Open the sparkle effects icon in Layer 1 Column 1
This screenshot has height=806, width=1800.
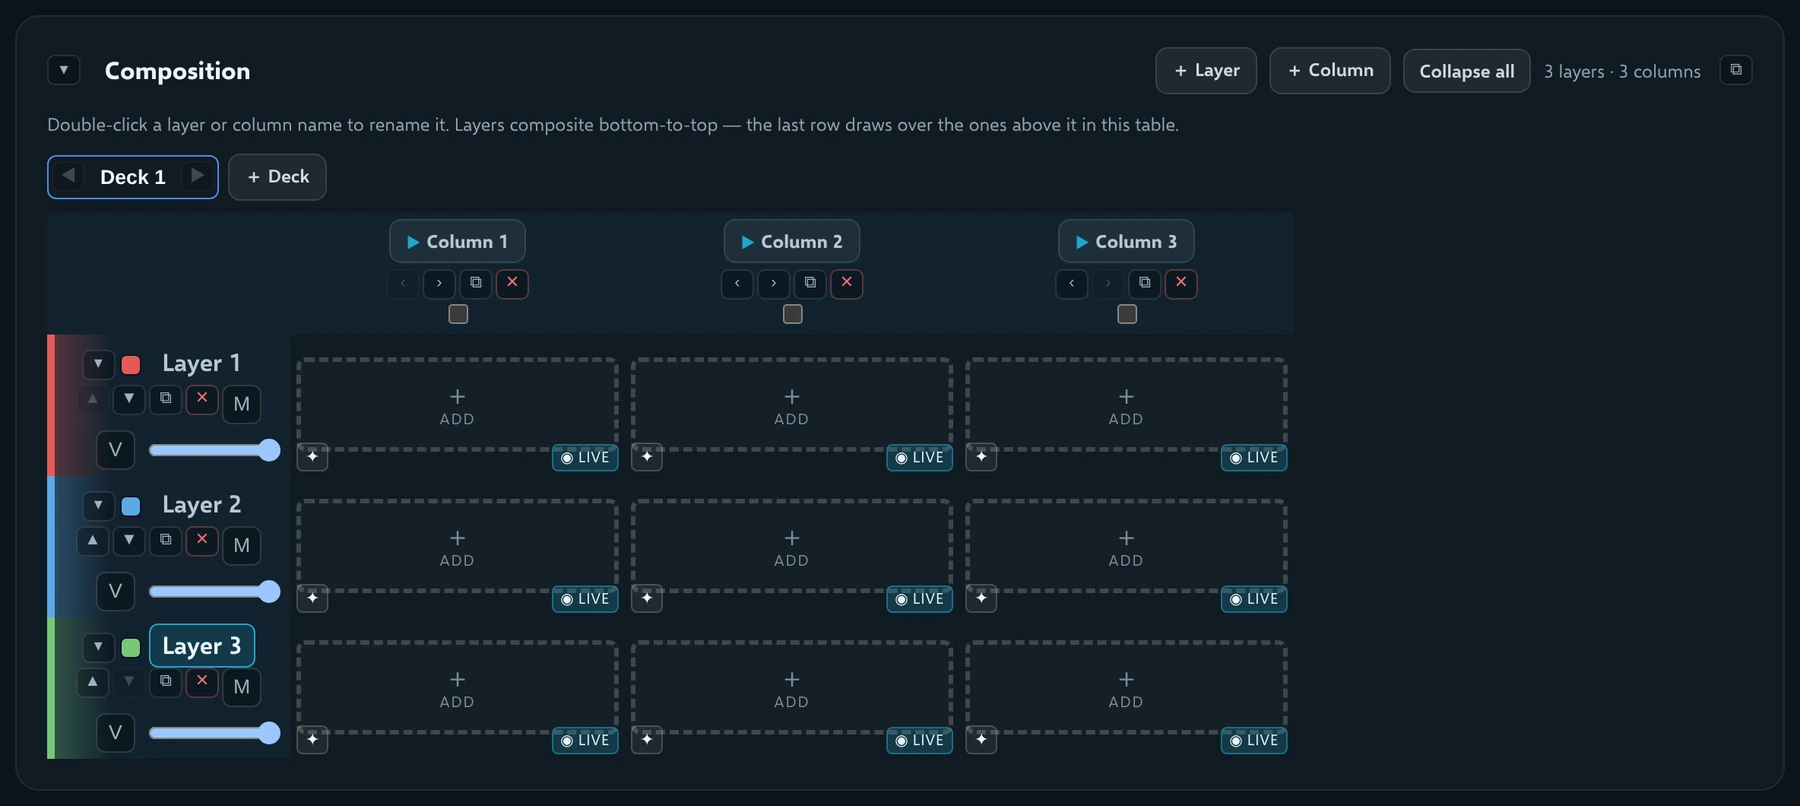point(313,457)
